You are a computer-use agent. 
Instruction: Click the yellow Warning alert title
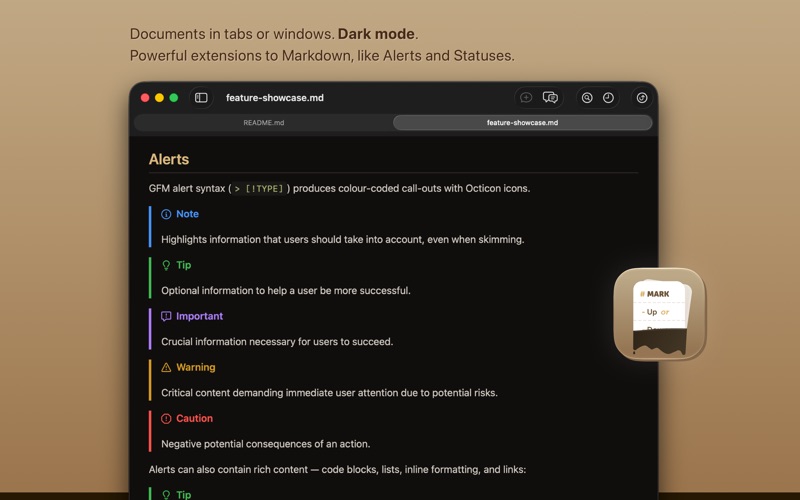coord(196,367)
